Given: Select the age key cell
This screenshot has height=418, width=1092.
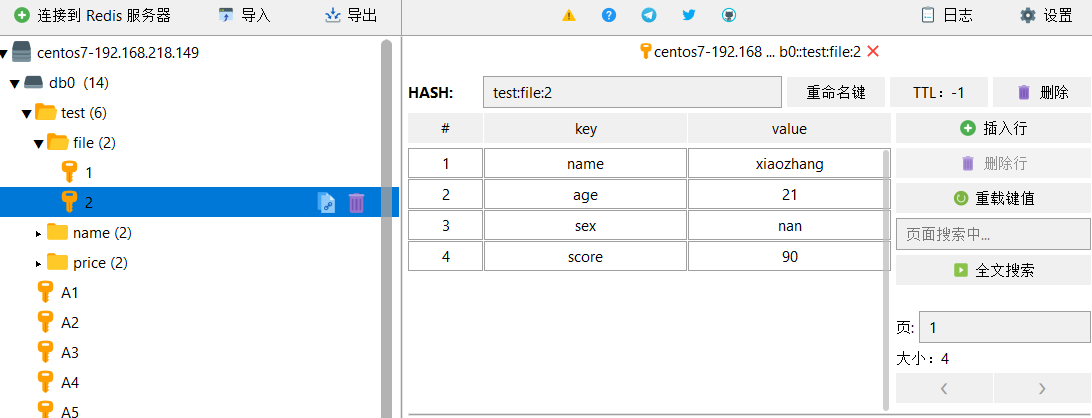Looking at the screenshot, I should pos(585,194).
